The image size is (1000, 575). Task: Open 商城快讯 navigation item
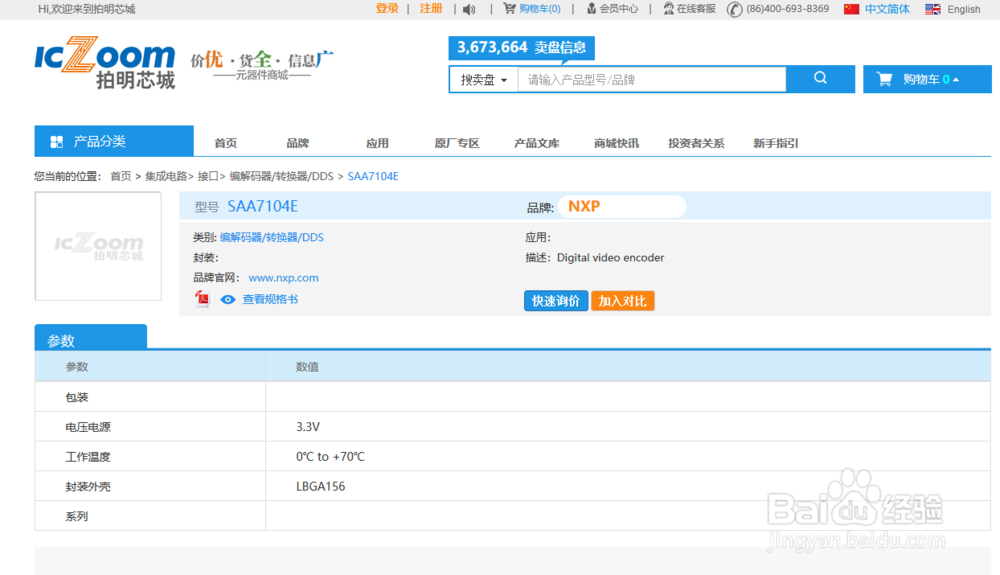616,143
